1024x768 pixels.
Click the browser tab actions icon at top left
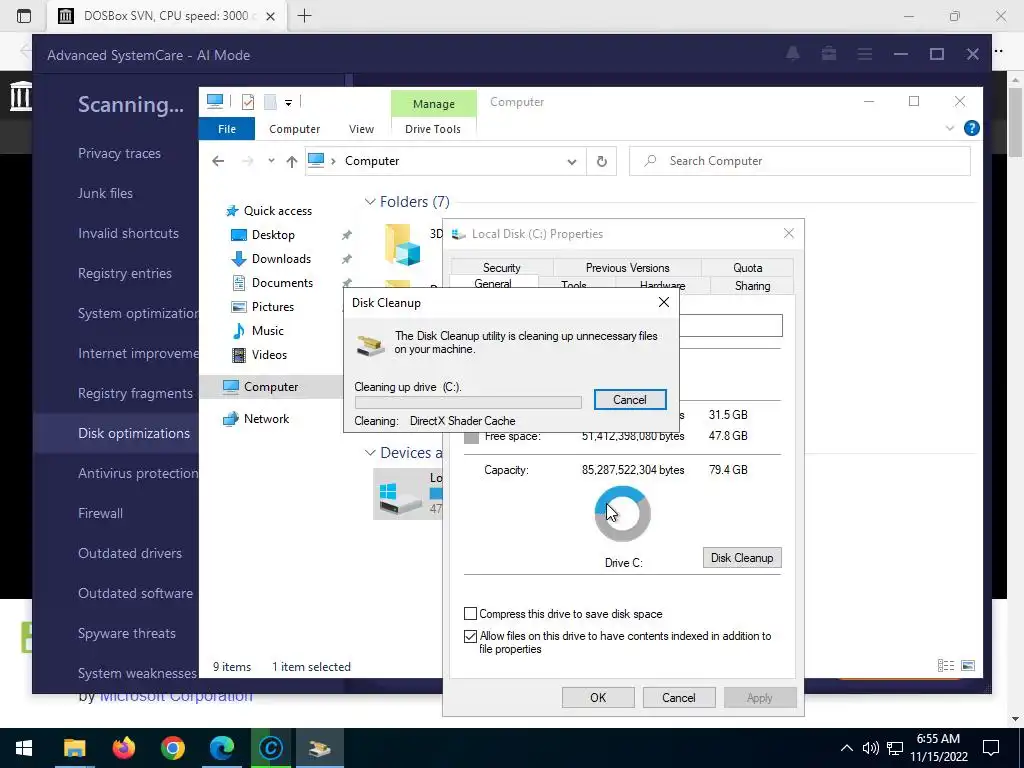pyautogui.click(x=24, y=16)
